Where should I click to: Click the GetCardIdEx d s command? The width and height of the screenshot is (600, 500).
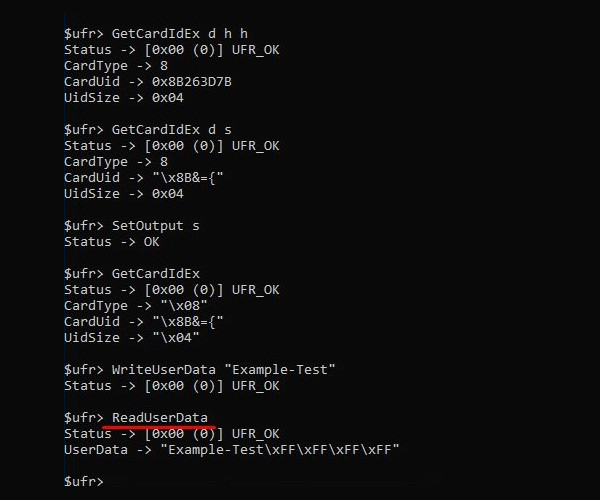click(x=171, y=130)
